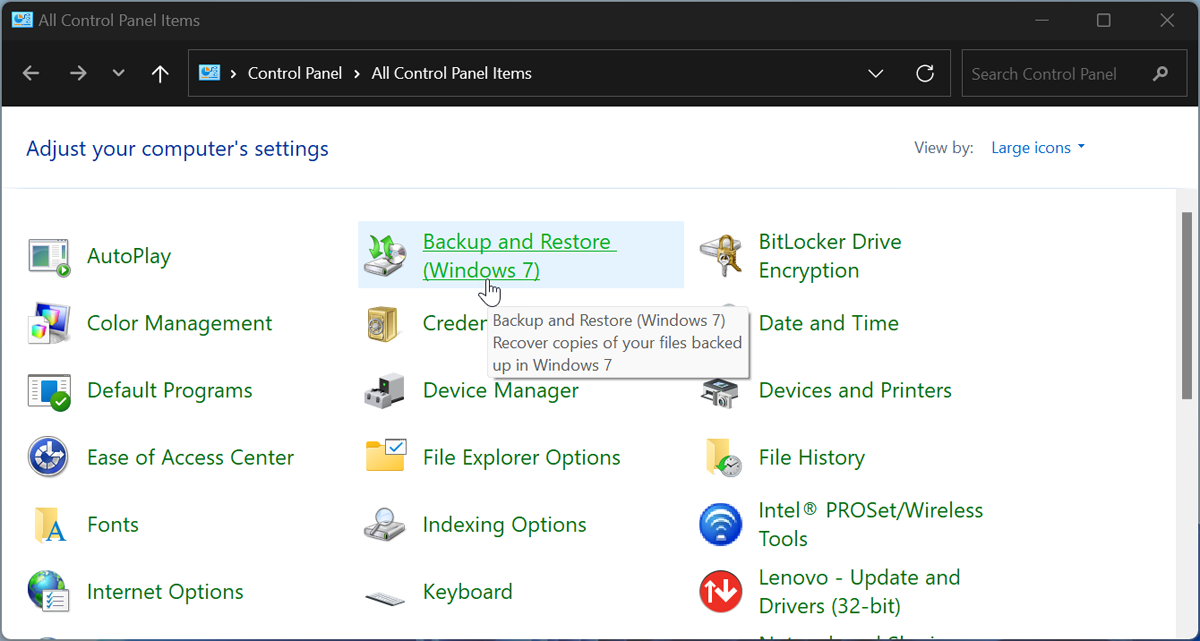Open Color Management using its icon
Viewport: 1200px width, 641px height.
point(48,323)
